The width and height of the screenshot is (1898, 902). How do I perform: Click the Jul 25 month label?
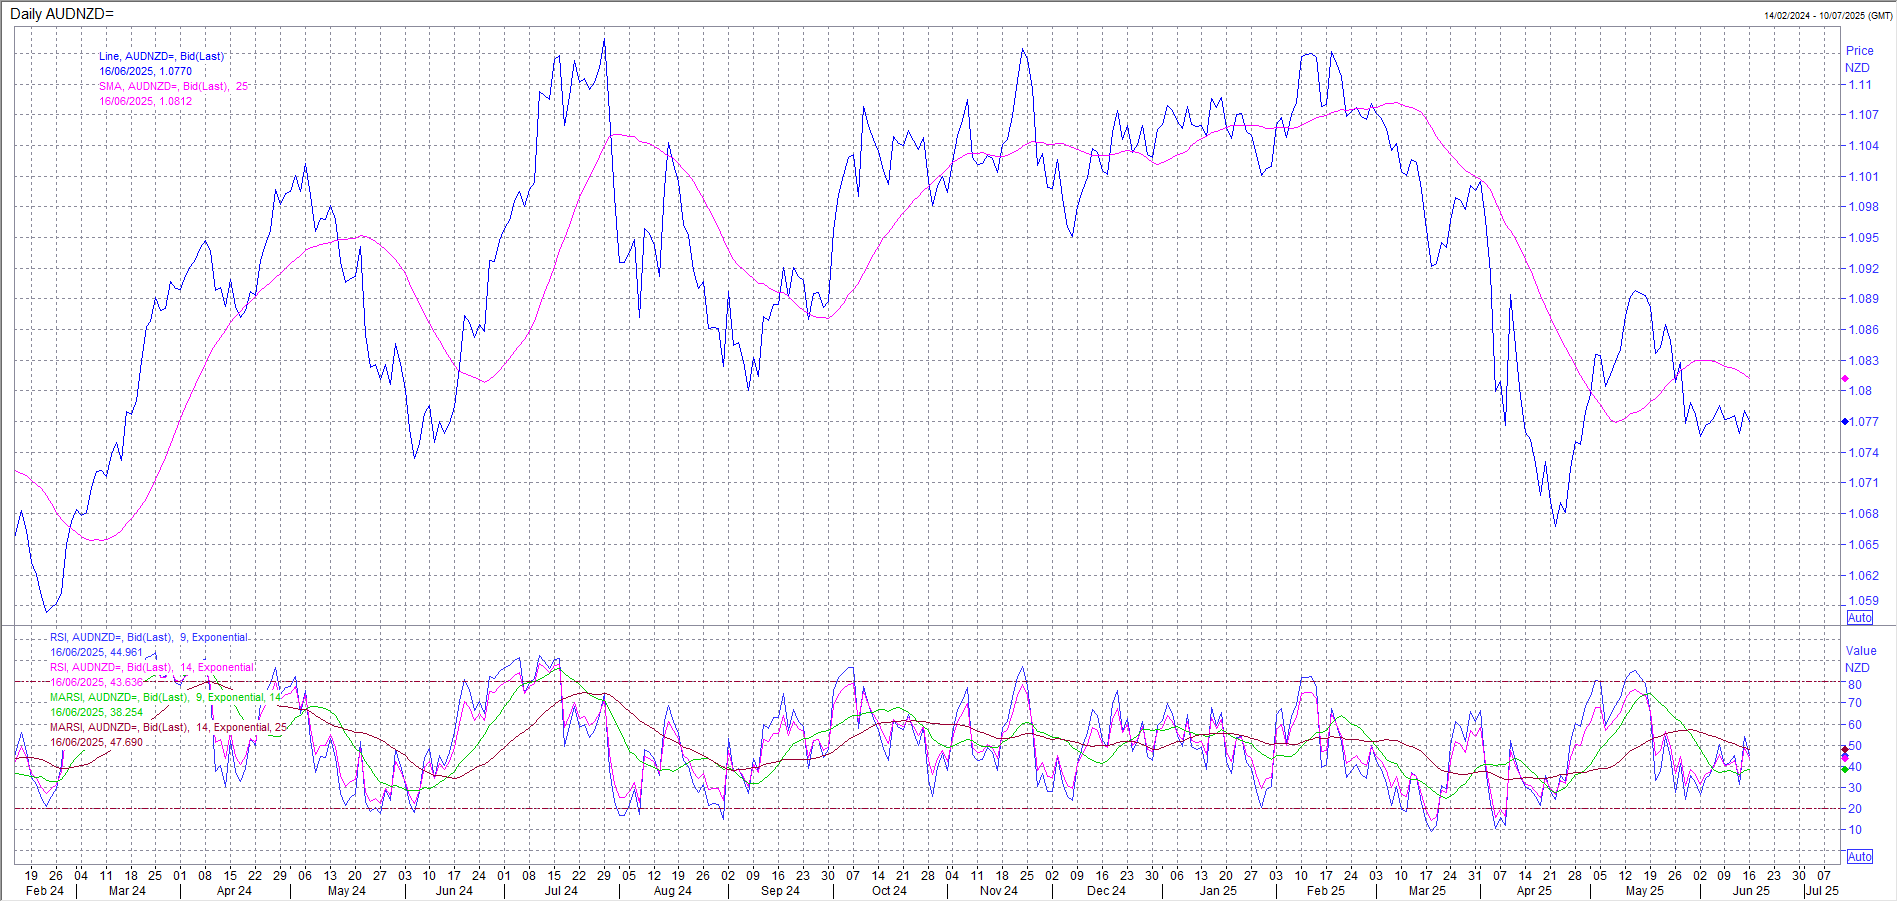[1822, 890]
